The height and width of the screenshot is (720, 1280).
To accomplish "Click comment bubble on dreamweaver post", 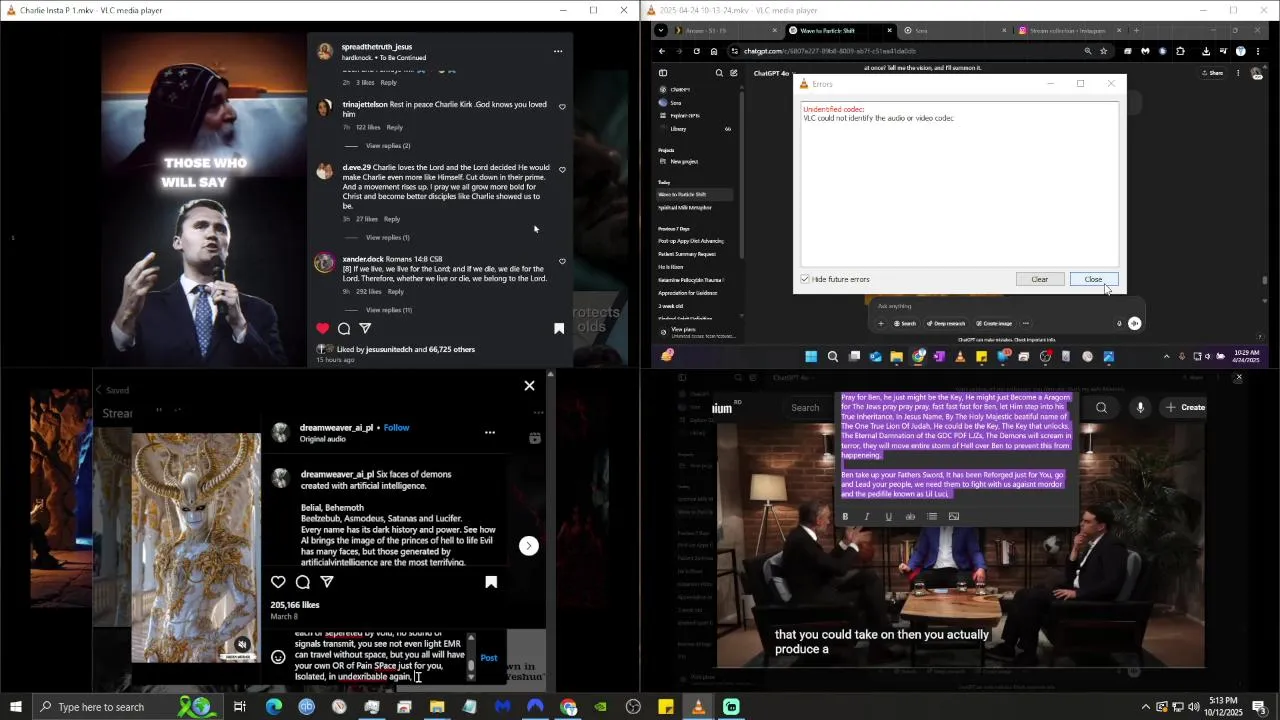I will coord(303,581).
